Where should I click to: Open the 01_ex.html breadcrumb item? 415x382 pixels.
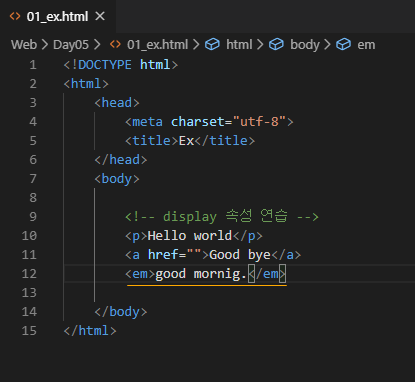point(157,45)
